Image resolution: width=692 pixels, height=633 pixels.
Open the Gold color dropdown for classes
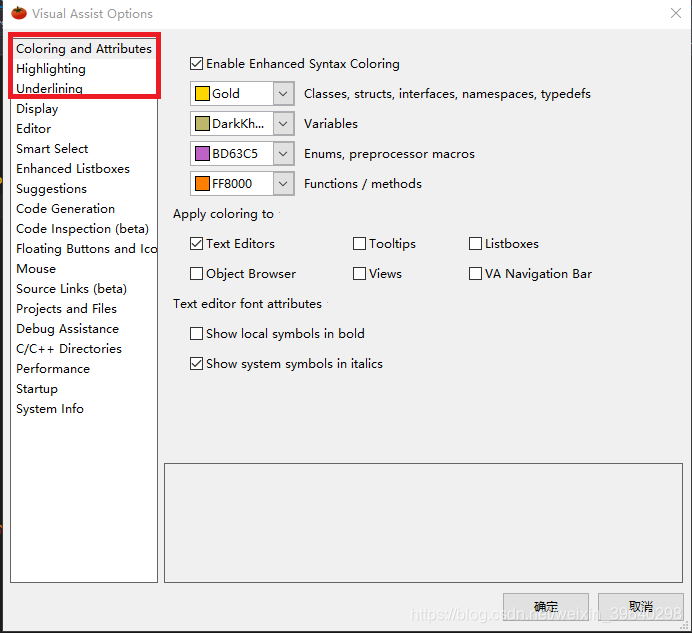(283, 94)
